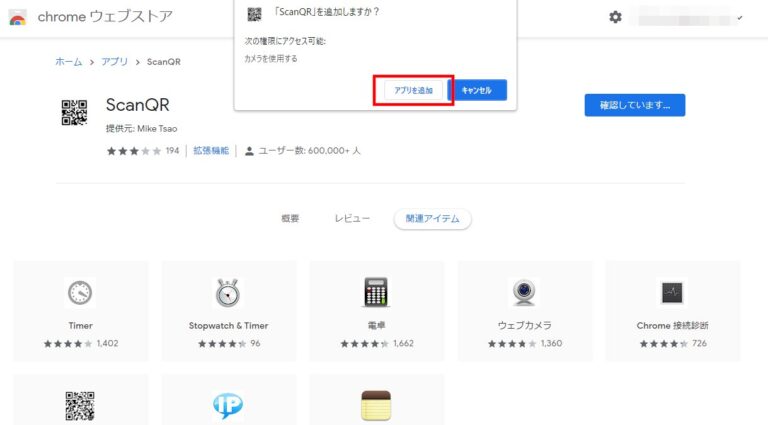Open settings via the gear icon
The height and width of the screenshot is (425, 768).
pyautogui.click(x=615, y=18)
